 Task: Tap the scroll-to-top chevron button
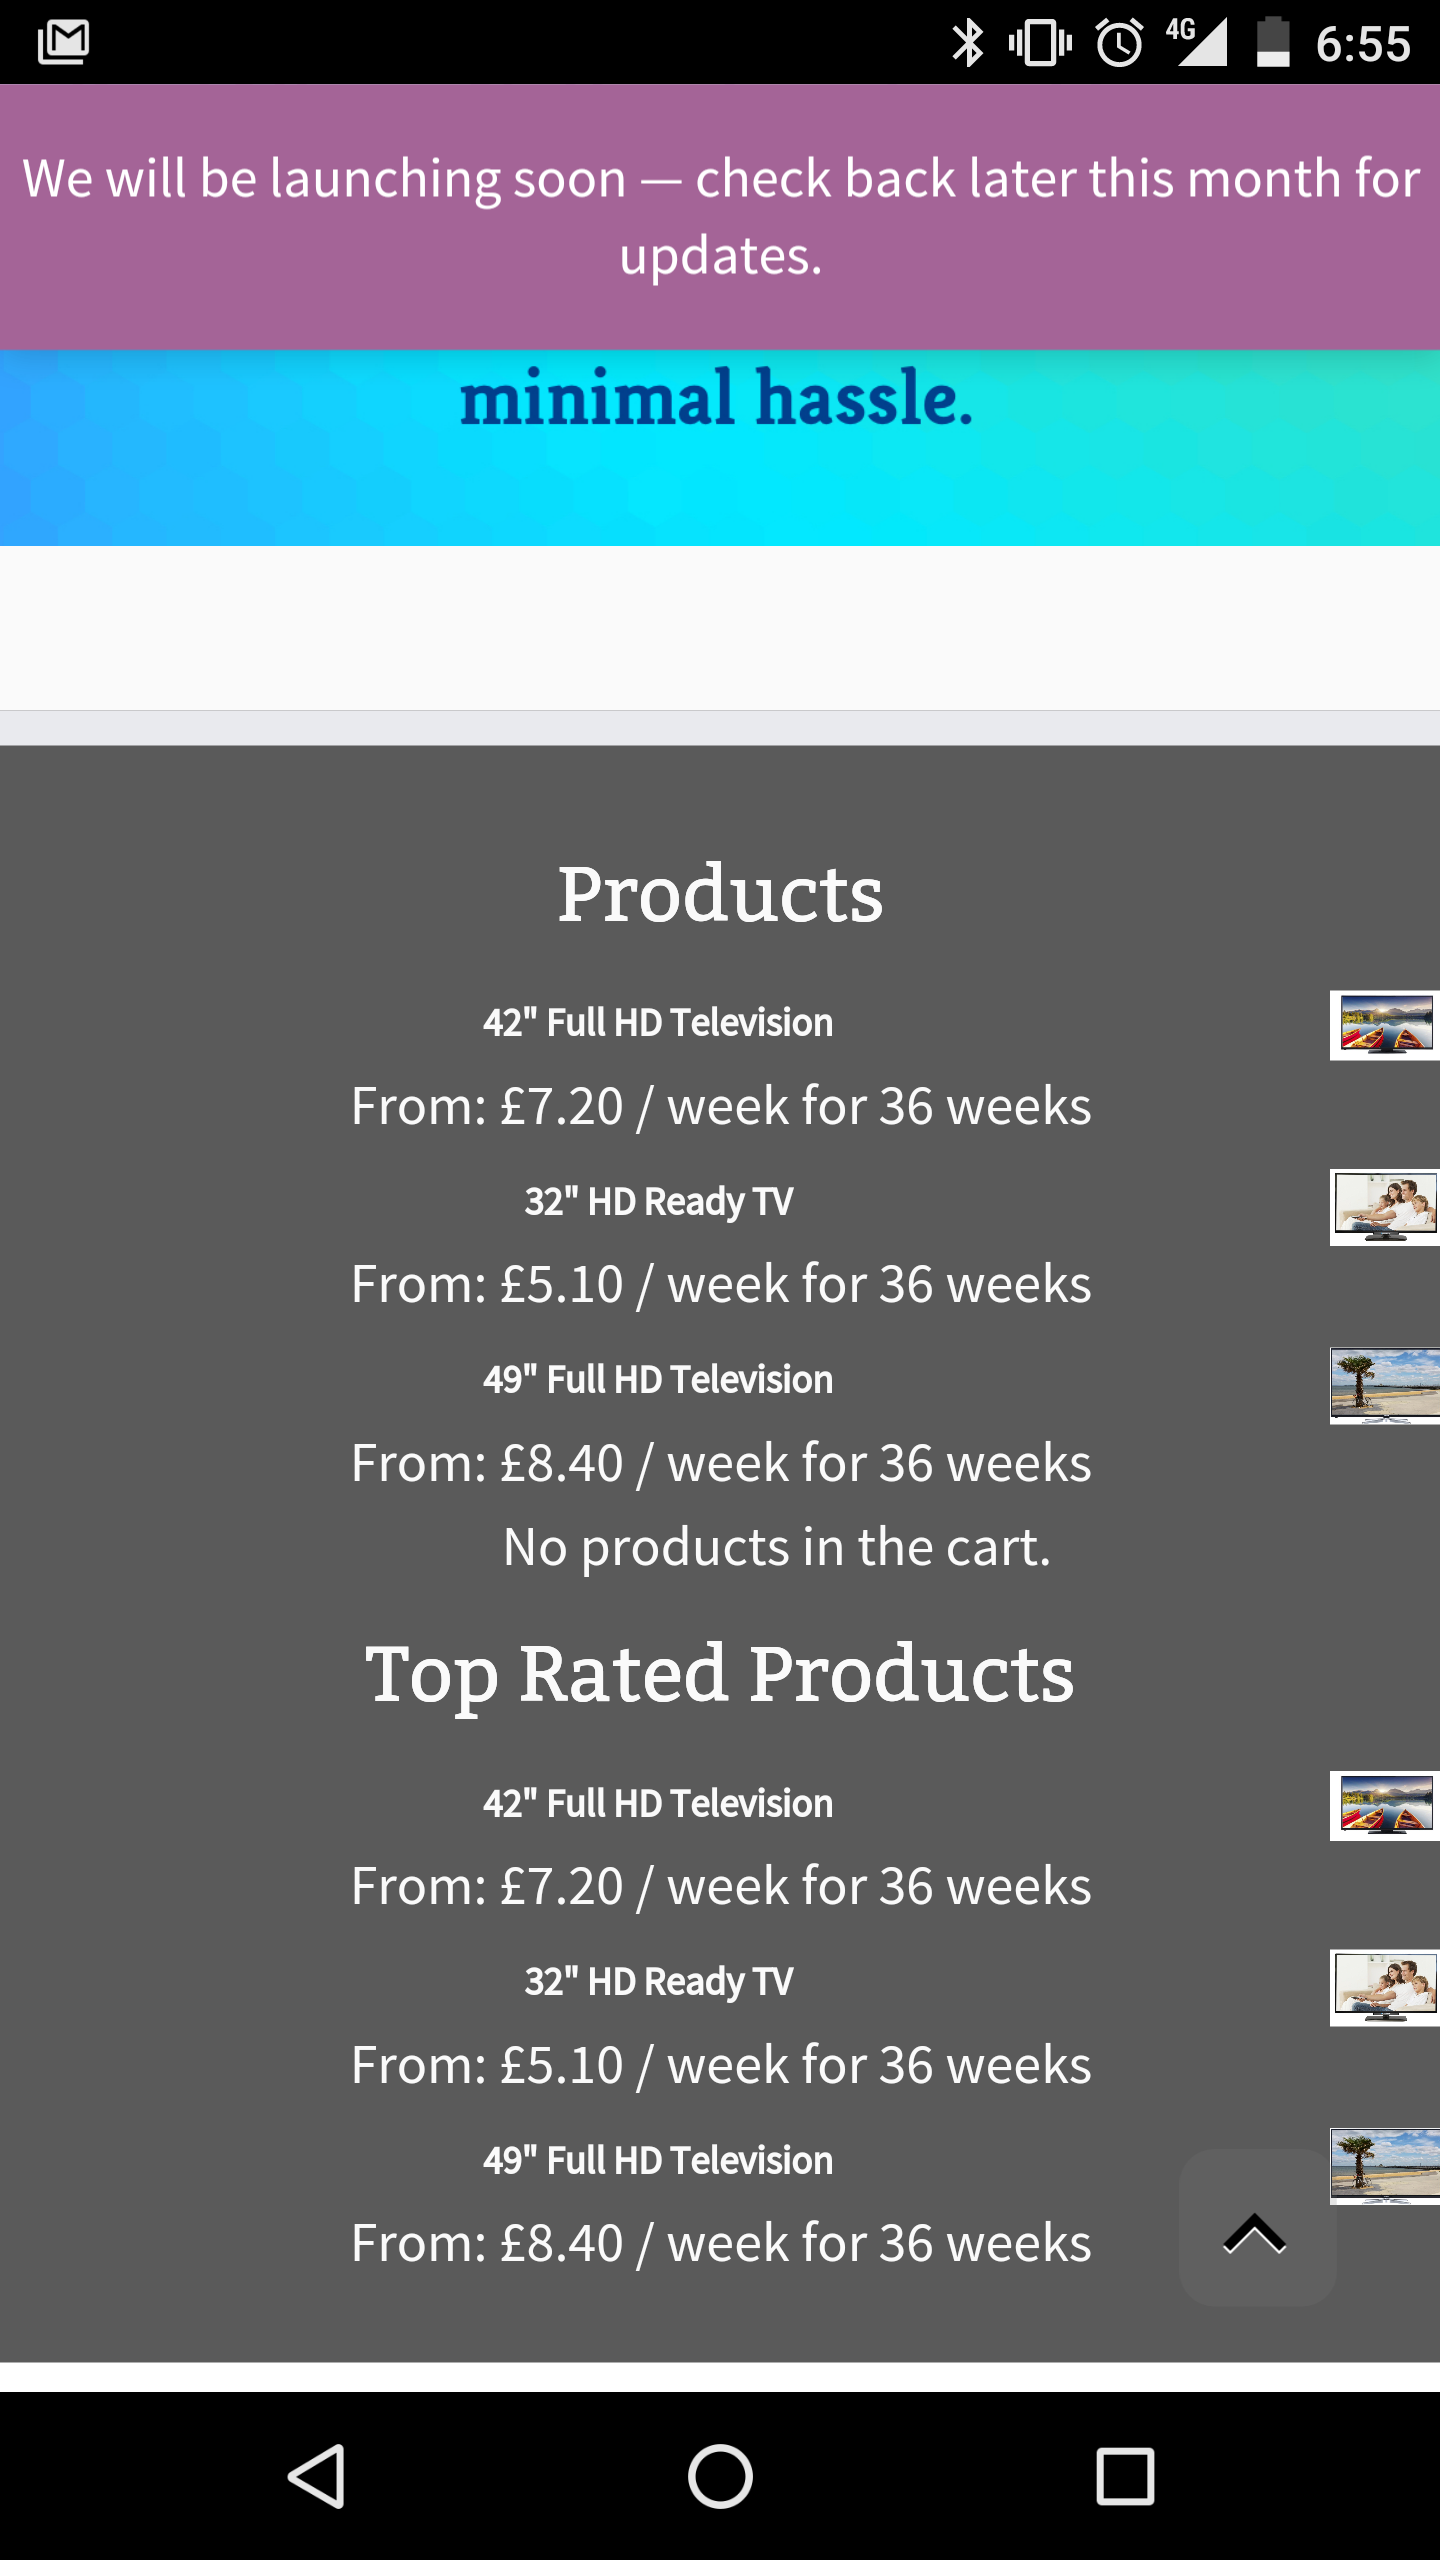1256,2233
